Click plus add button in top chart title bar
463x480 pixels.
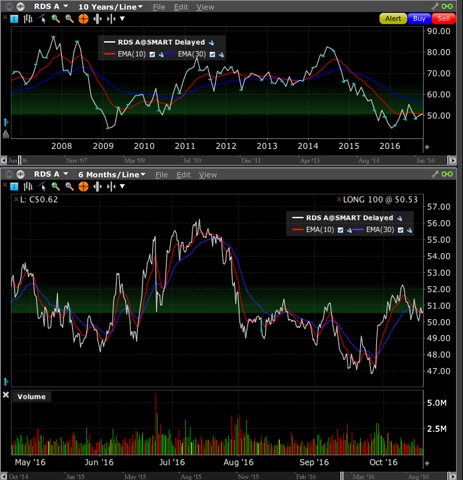click(20, 6)
